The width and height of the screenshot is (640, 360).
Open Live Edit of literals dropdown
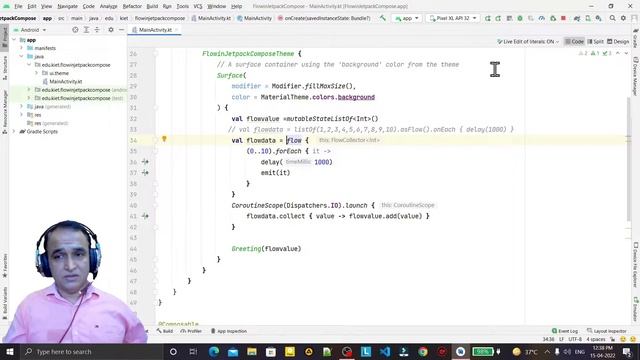(x=527, y=41)
